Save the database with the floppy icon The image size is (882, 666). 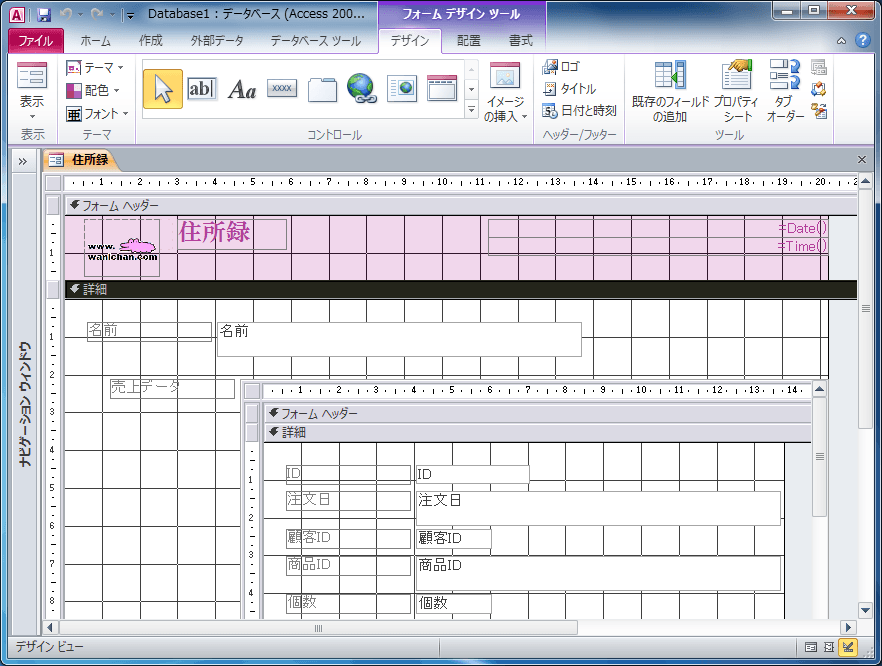[43, 15]
